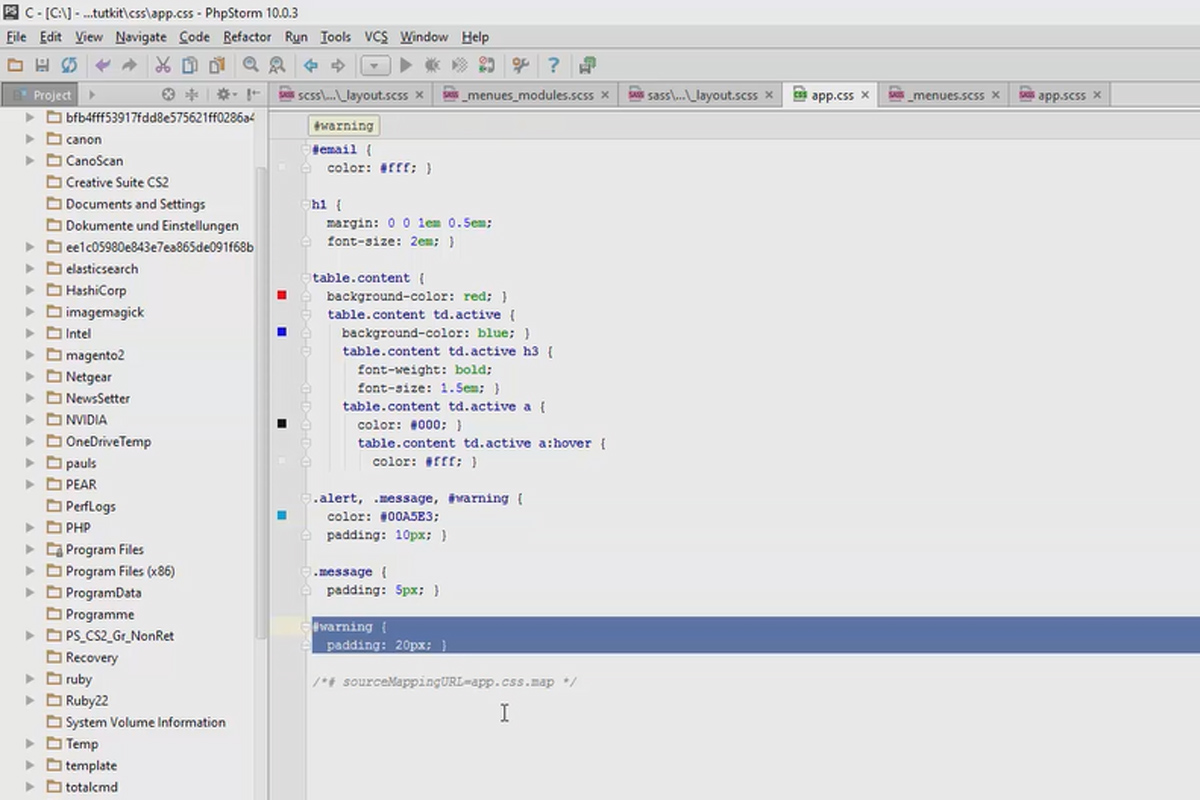Expand the ruby folder in the tree

tap(29, 678)
